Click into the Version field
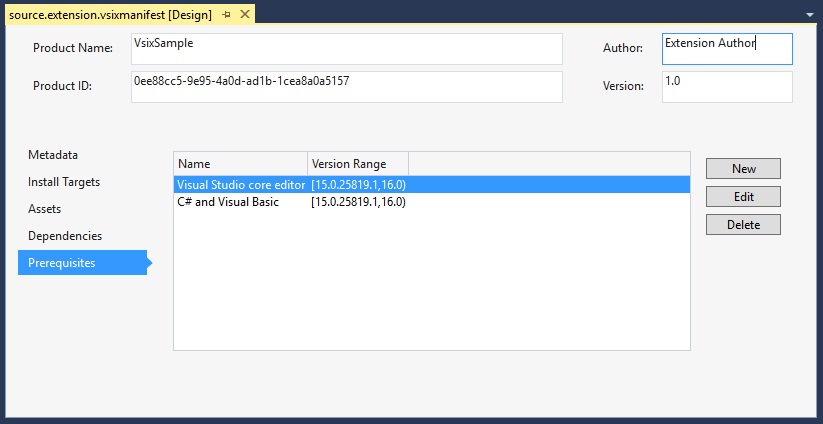This screenshot has width=823, height=424. coord(727,87)
